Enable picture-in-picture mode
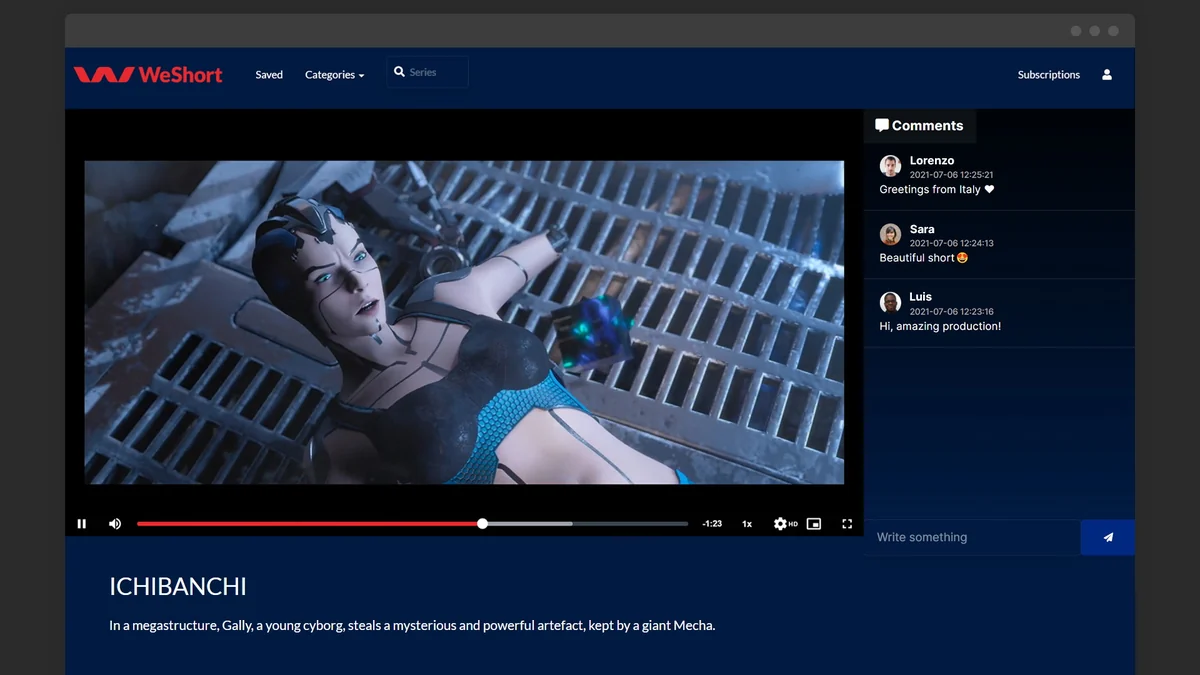The image size is (1200, 675). tap(814, 523)
